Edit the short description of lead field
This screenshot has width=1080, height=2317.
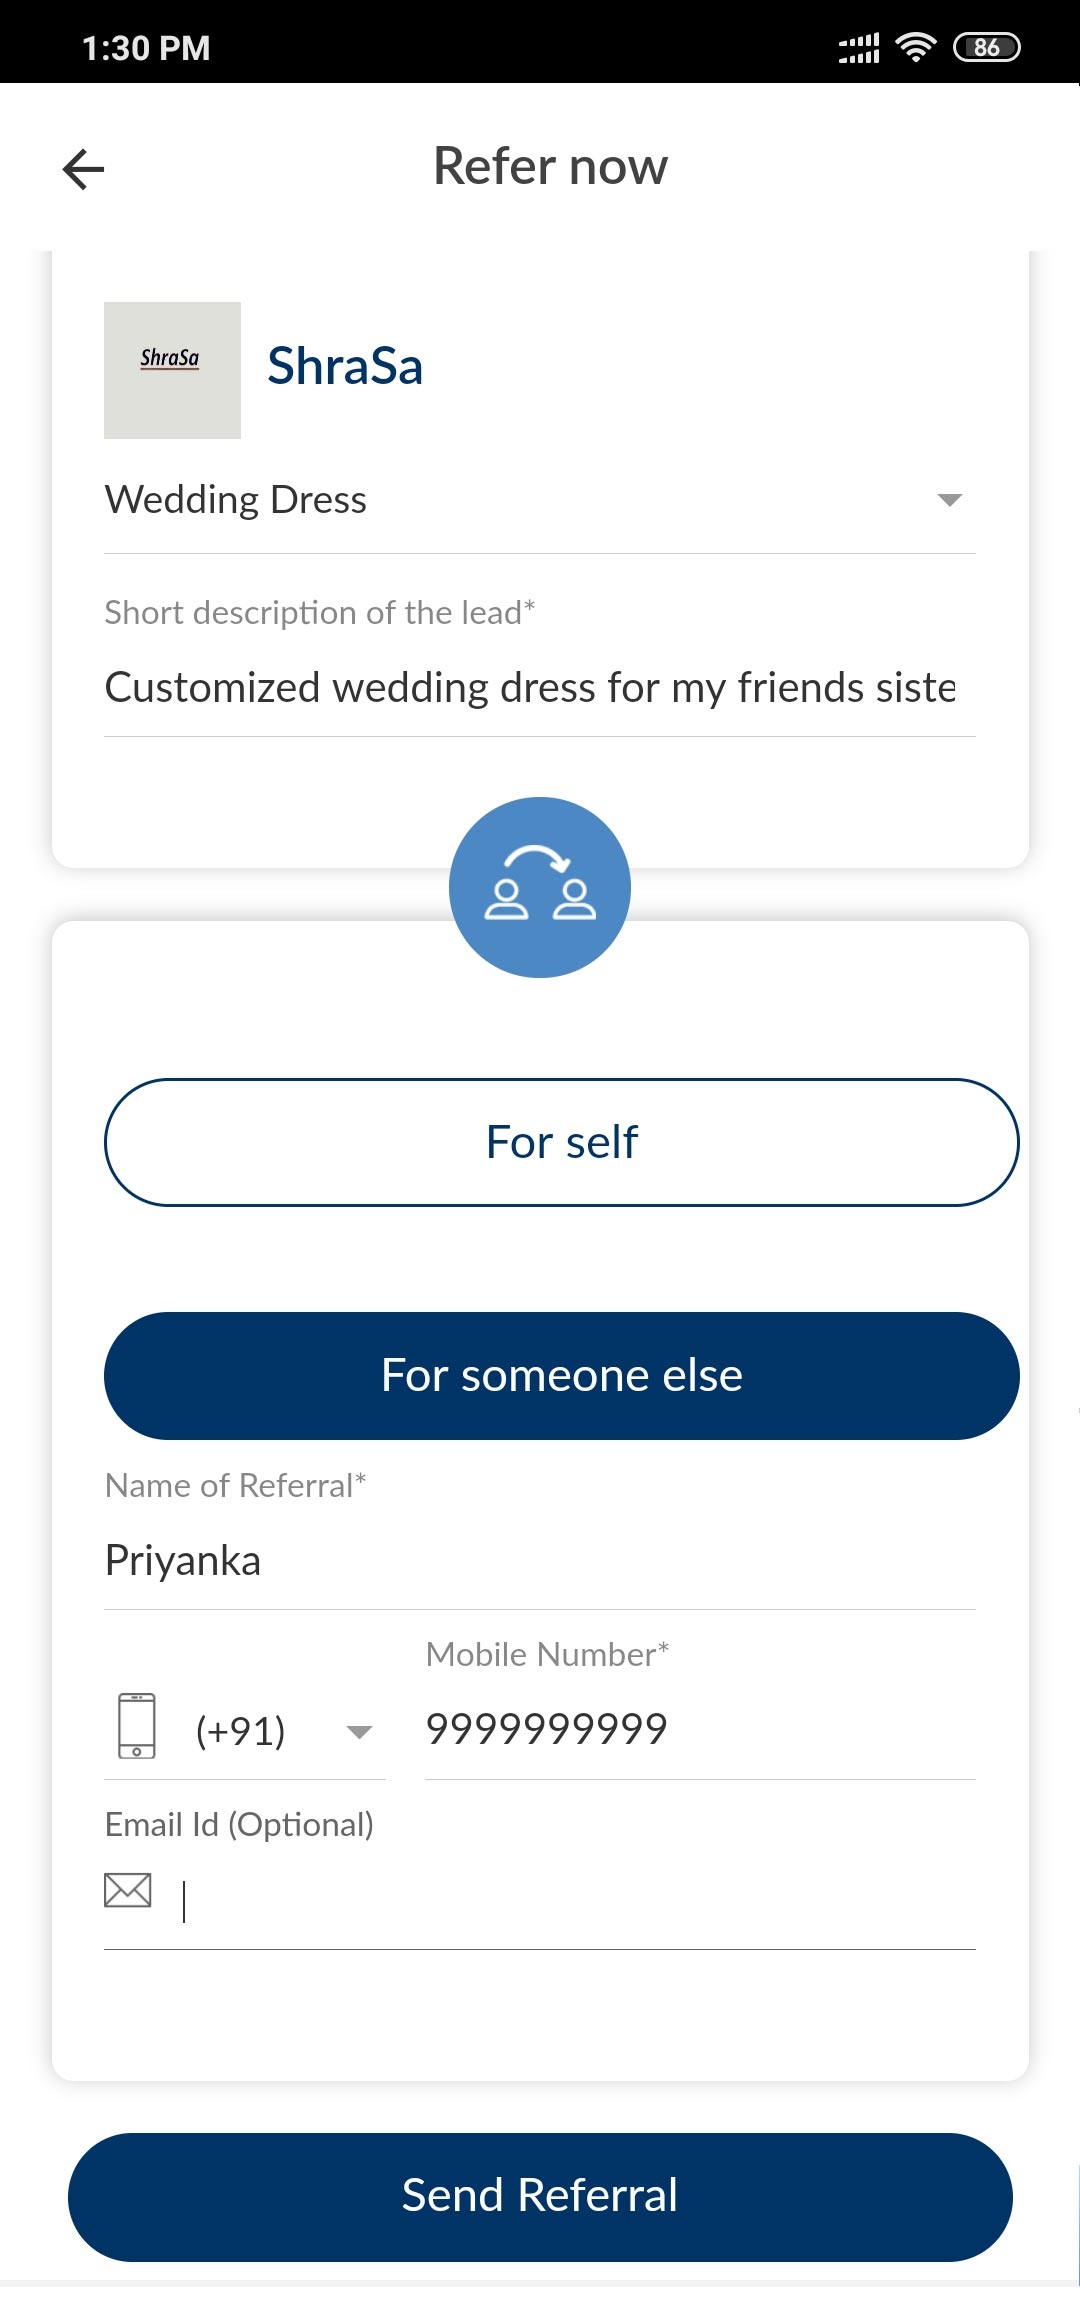(530, 688)
